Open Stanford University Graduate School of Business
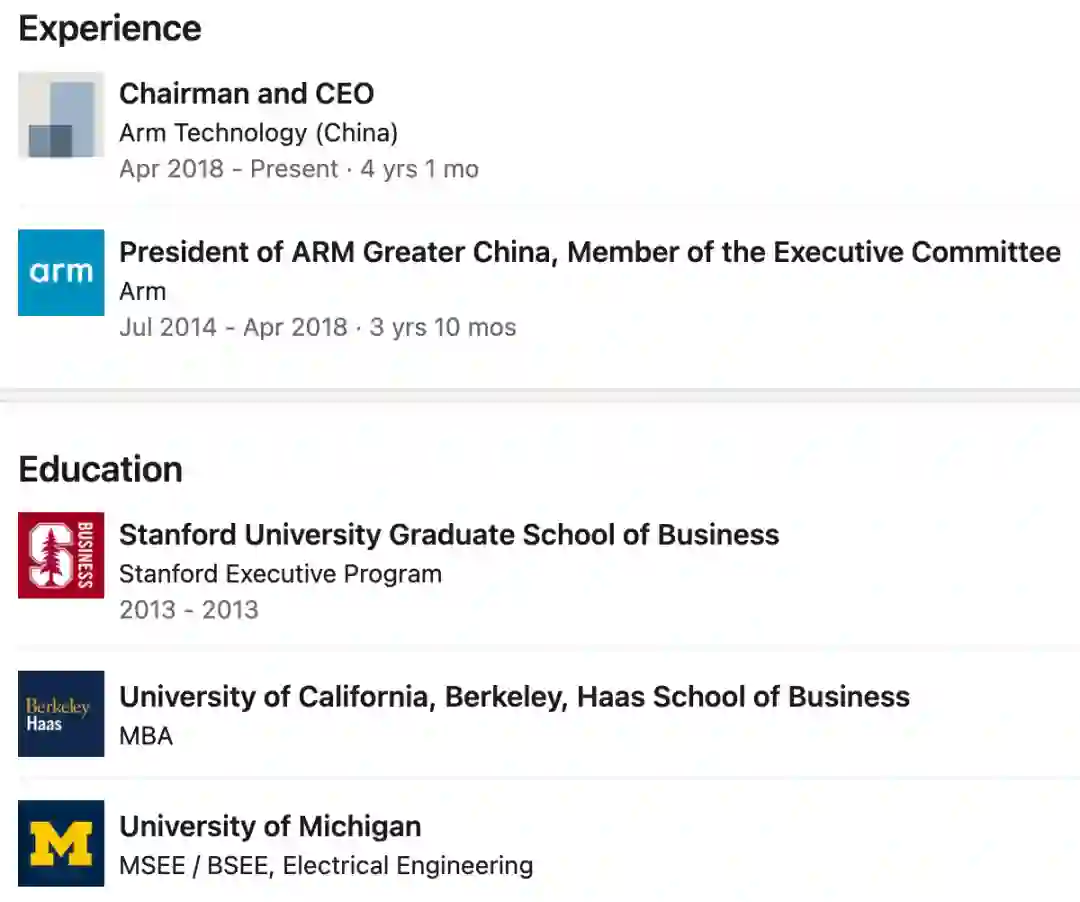 tap(449, 535)
